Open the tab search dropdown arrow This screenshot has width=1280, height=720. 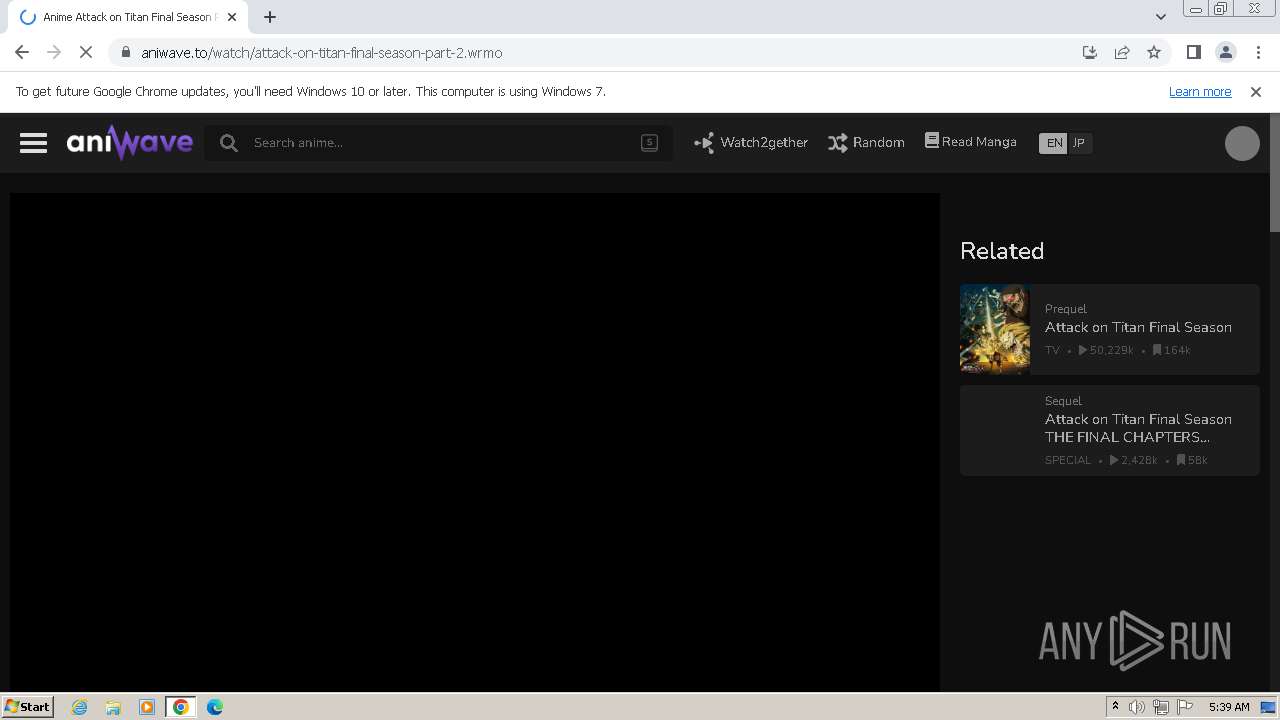coord(1160,17)
